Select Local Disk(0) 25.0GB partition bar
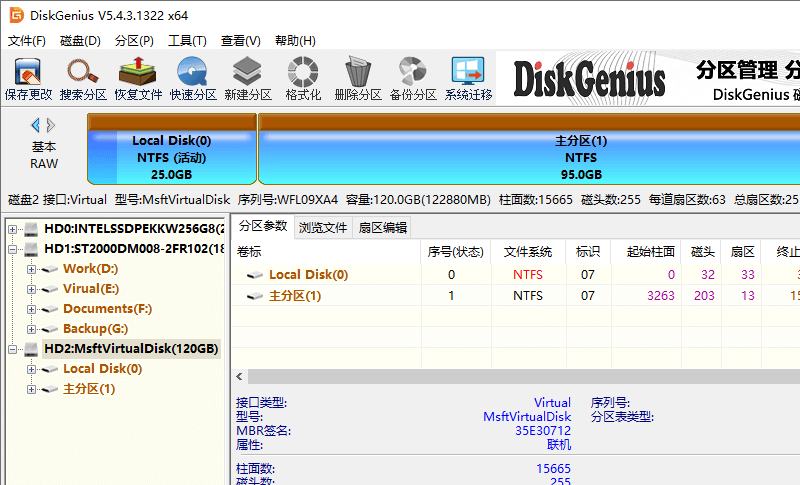The image size is (800, 485). (x=171, y=148)
